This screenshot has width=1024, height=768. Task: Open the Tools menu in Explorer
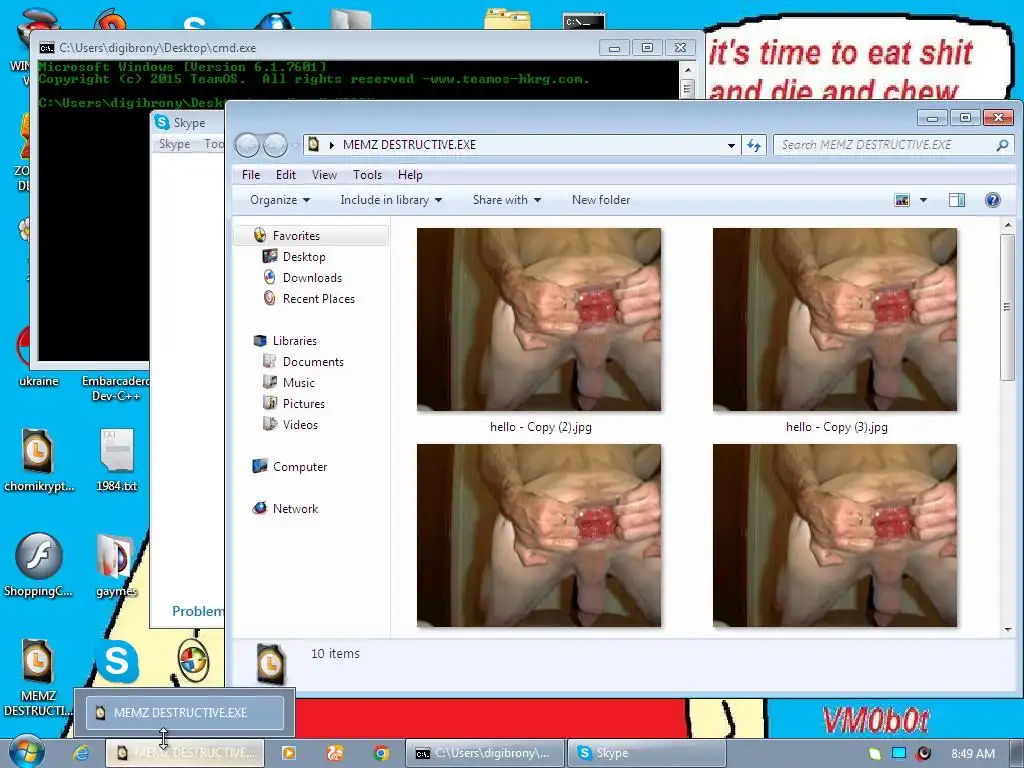click(367, 175)
